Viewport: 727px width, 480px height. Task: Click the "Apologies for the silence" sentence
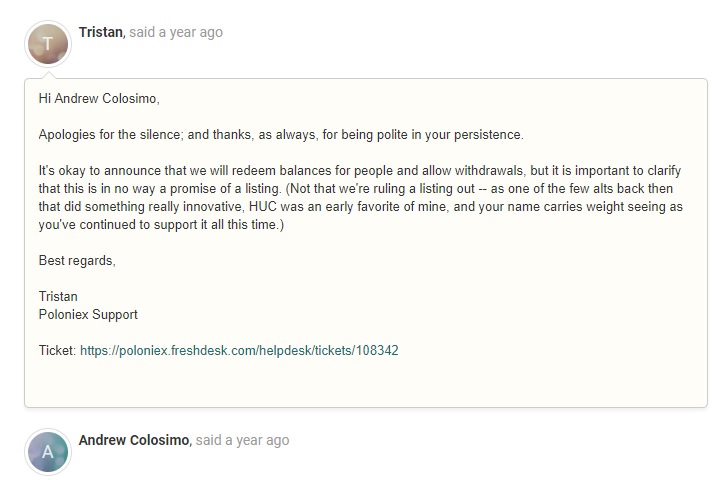pos(281,134)
